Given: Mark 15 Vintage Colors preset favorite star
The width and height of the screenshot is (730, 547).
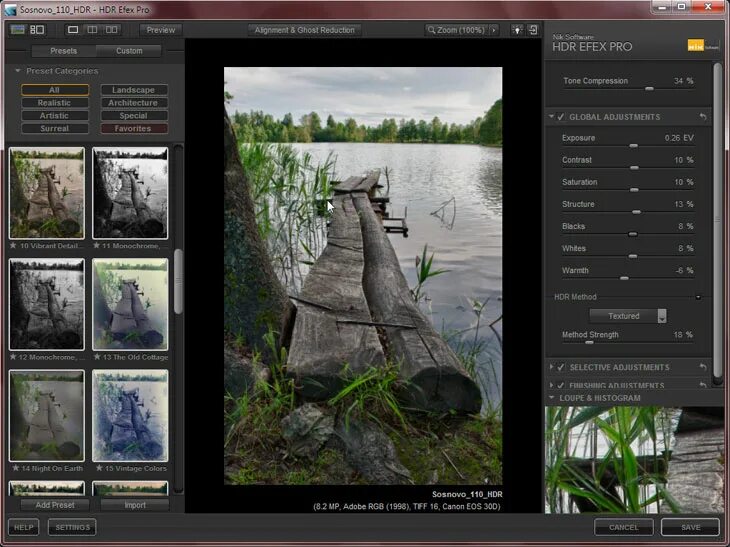Looking at the screenshot, I should point(99,468).
